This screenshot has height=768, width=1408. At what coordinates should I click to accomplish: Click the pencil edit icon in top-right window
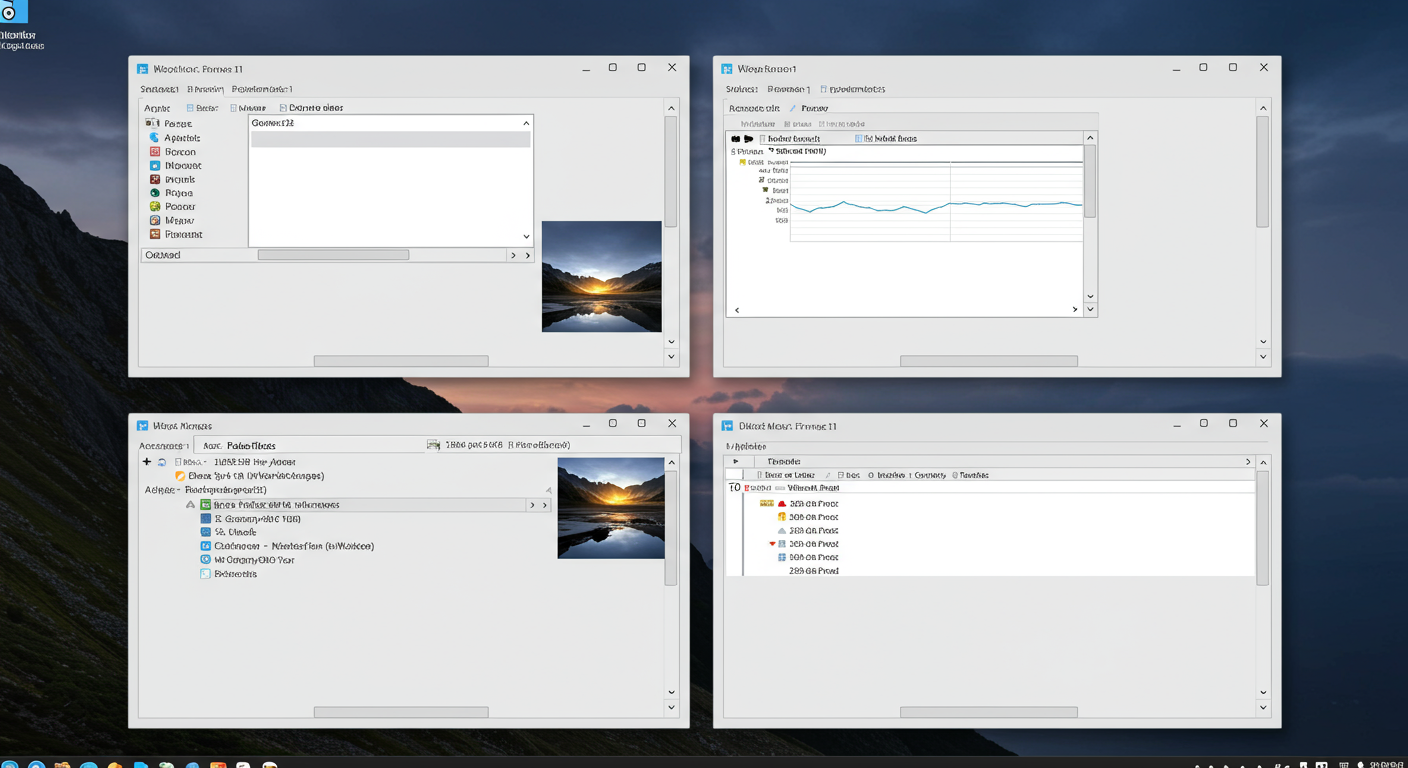793,108
